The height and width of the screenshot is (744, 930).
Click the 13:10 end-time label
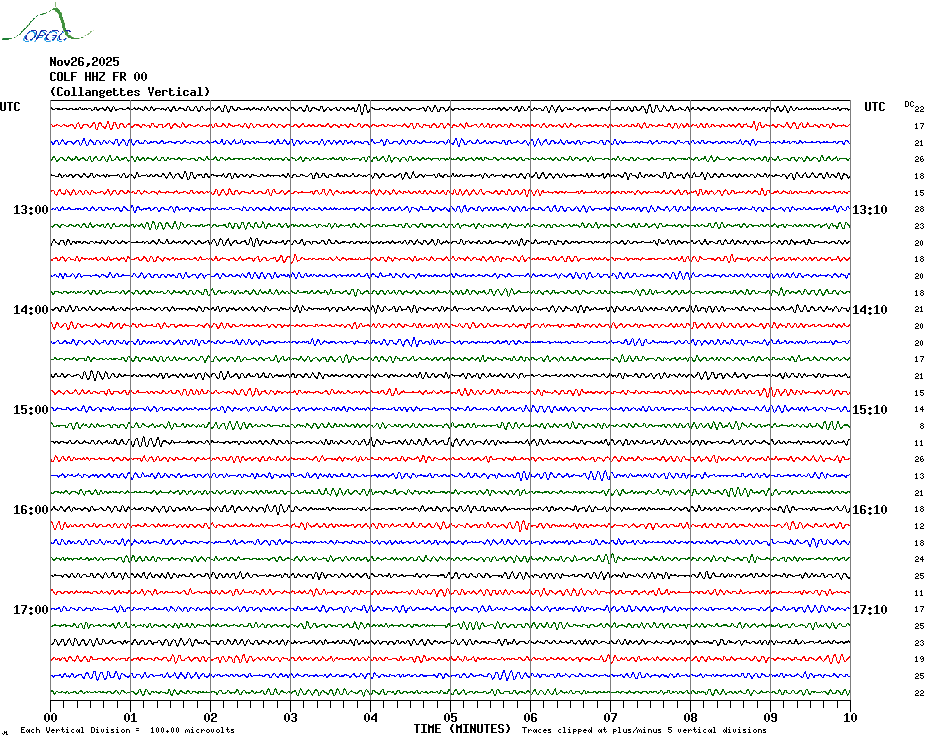coord(870,209)
